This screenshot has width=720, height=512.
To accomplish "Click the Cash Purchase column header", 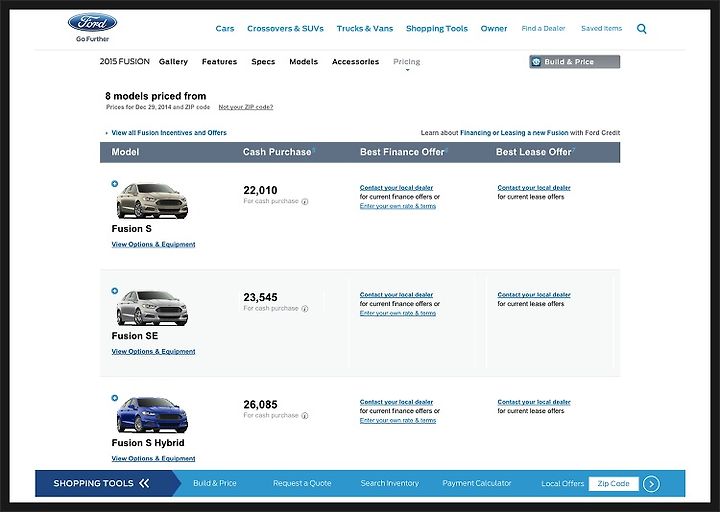I will point(277,152).
